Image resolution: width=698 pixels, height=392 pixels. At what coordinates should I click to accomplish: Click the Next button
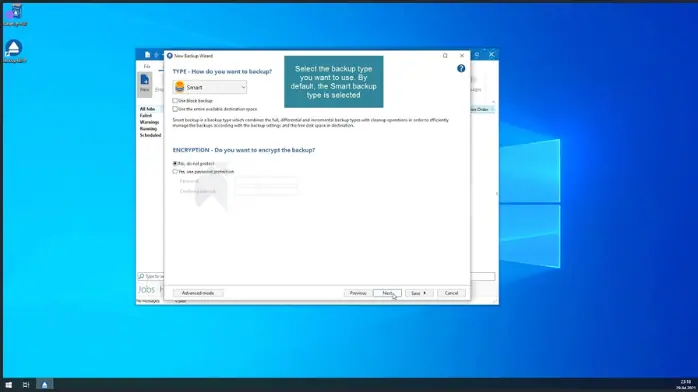387,293
